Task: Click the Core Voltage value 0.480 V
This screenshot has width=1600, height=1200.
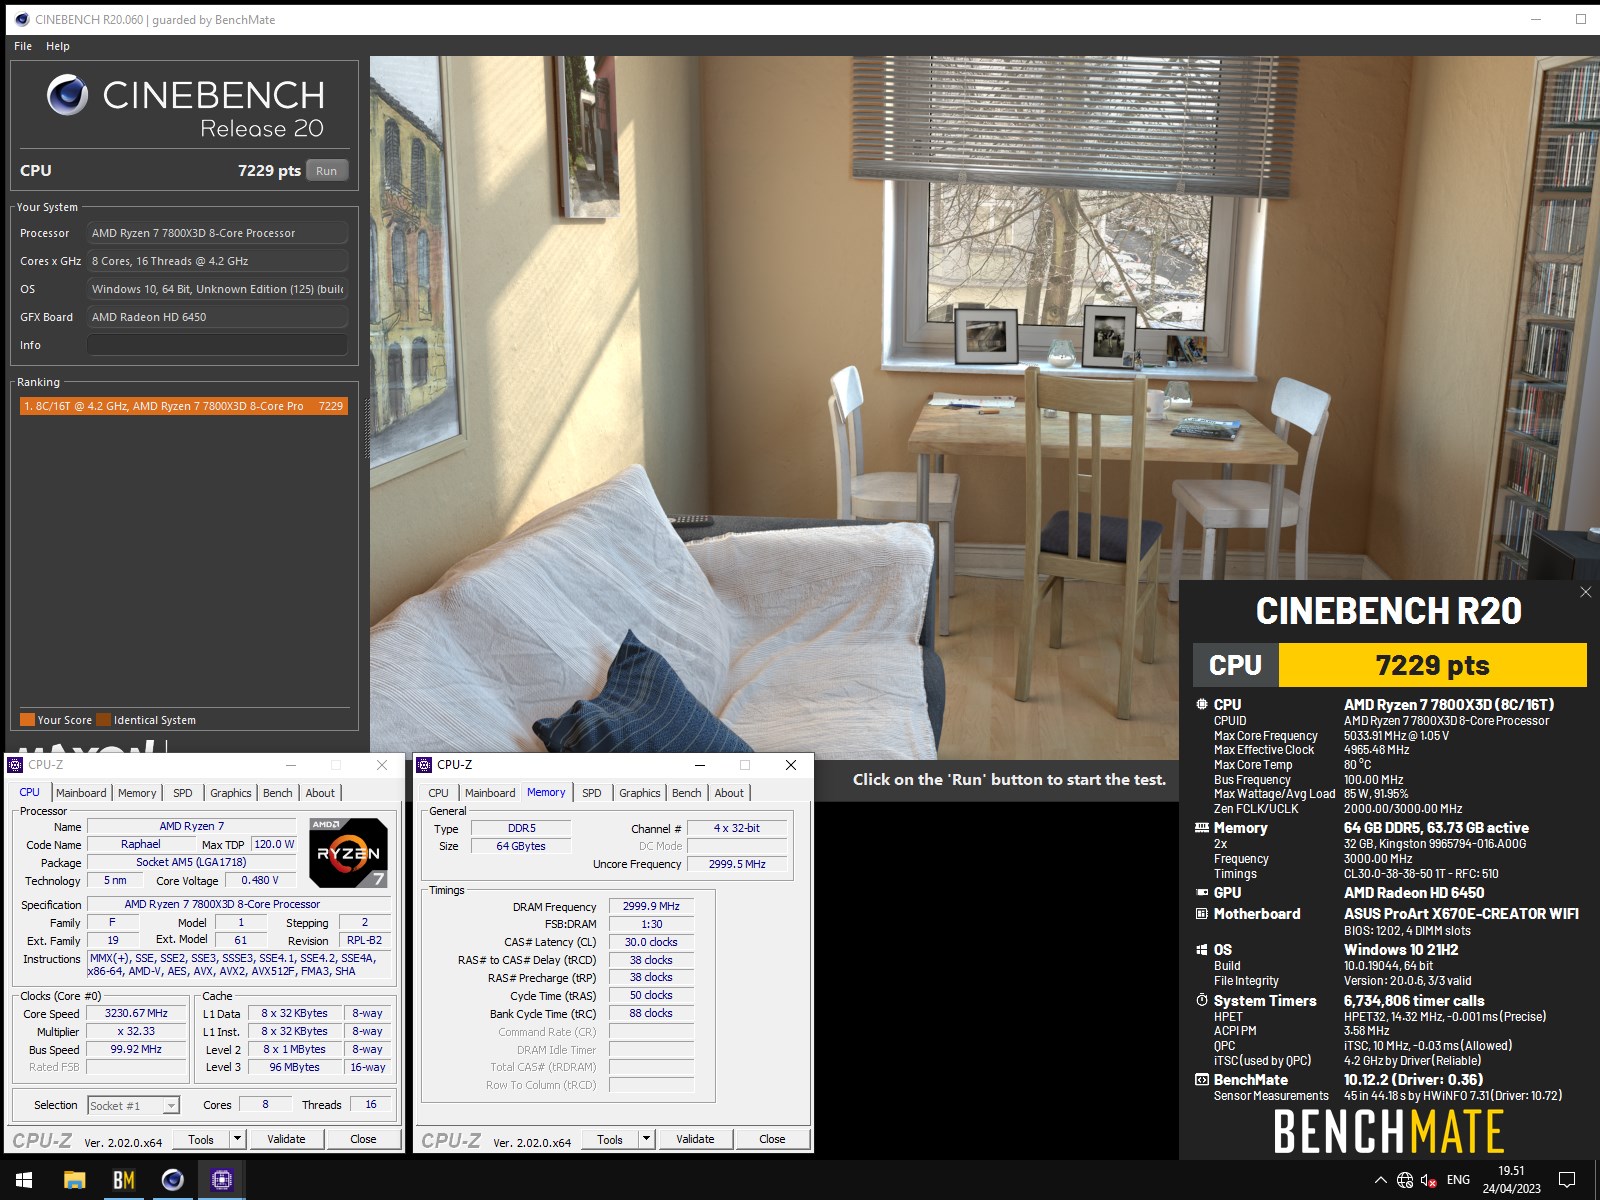Action: click(260, 880)
